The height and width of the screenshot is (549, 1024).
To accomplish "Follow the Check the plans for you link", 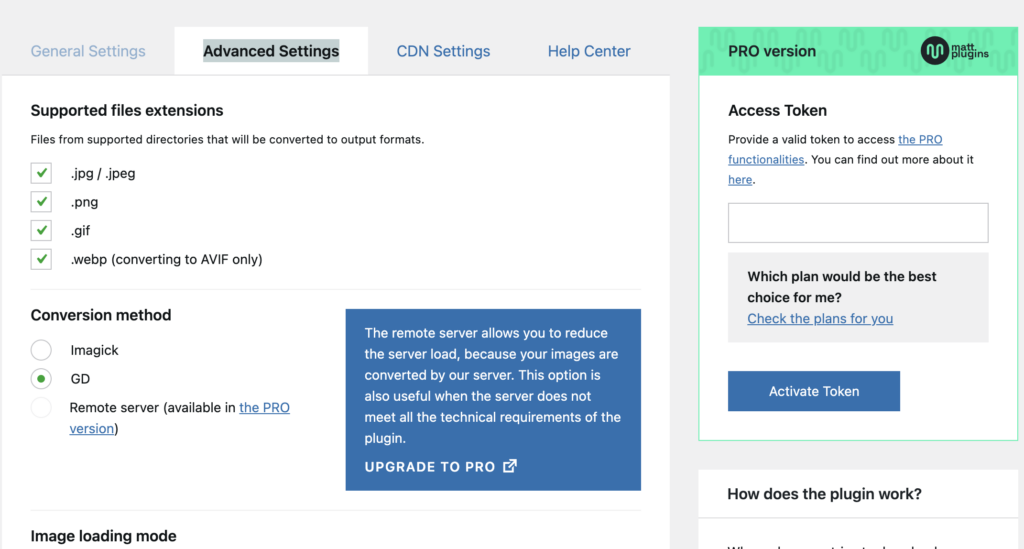I will [820, 319].
